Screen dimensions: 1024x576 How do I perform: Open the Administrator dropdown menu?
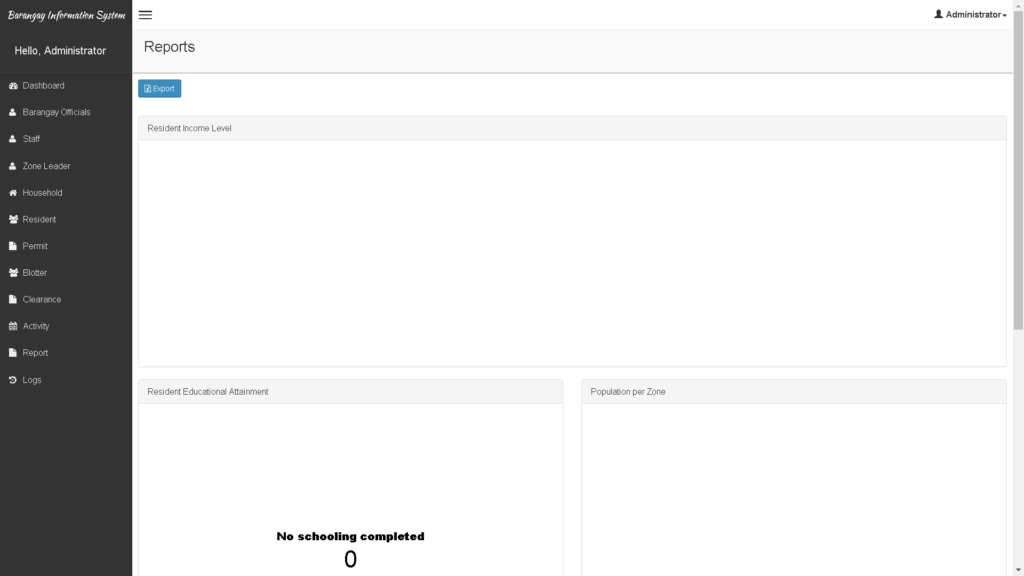[971, 14]
